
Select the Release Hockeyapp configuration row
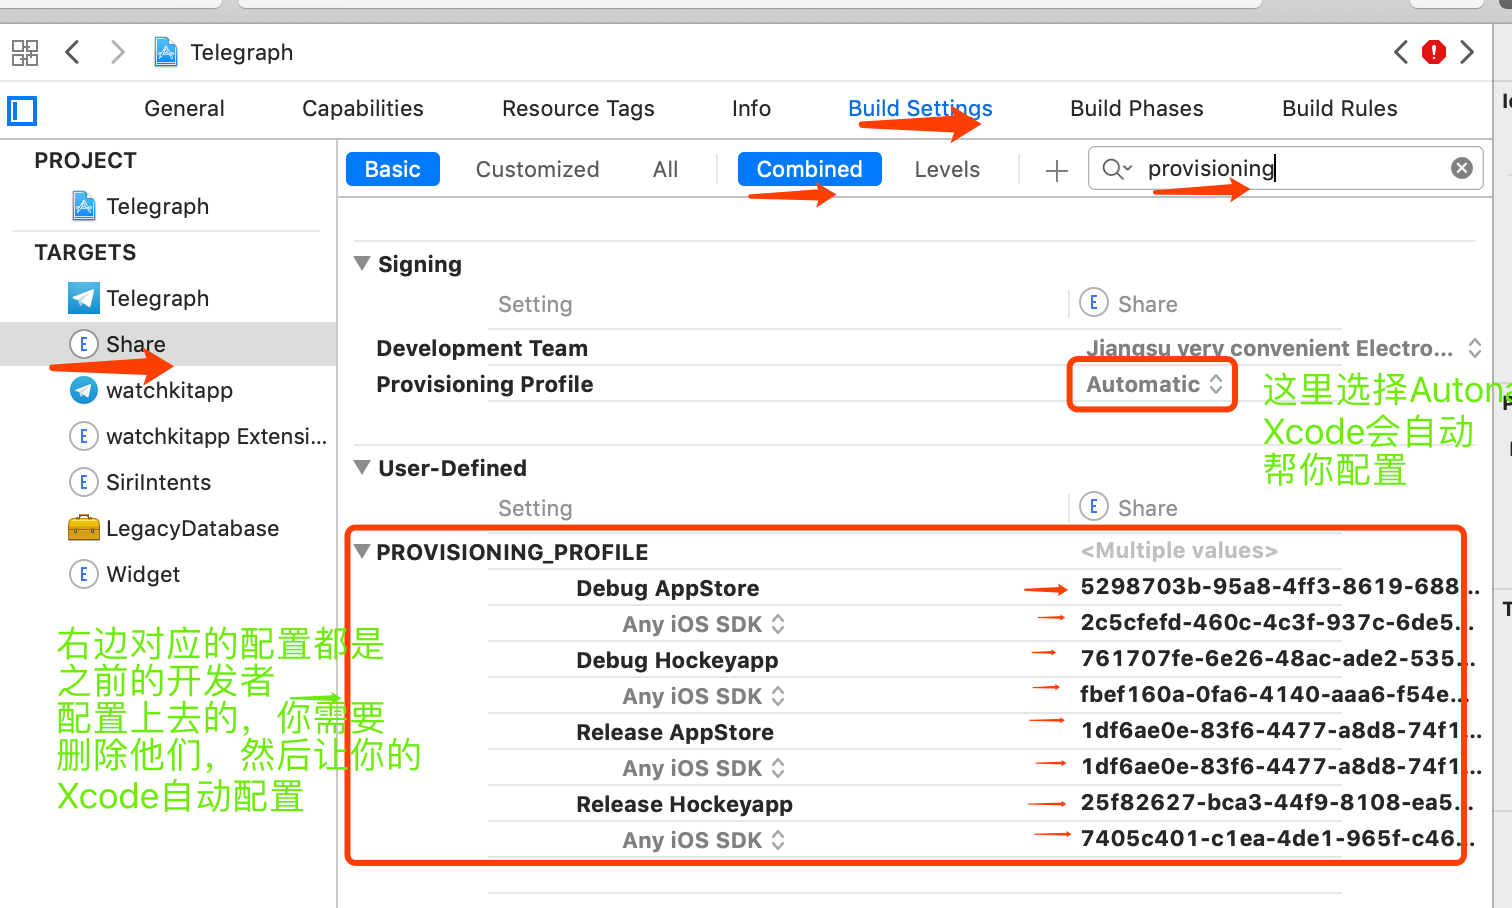point(684,804)
